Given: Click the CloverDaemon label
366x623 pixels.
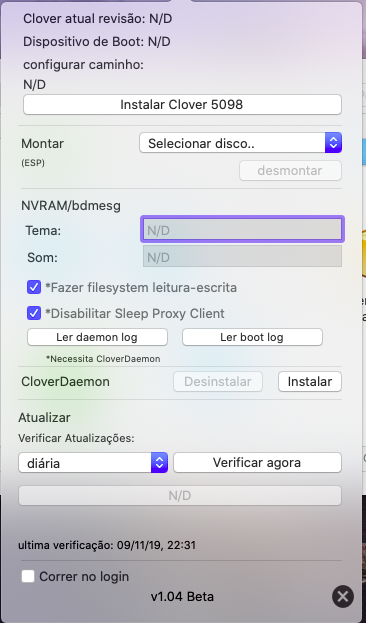Looking at the screenshot, I should 66,382.
